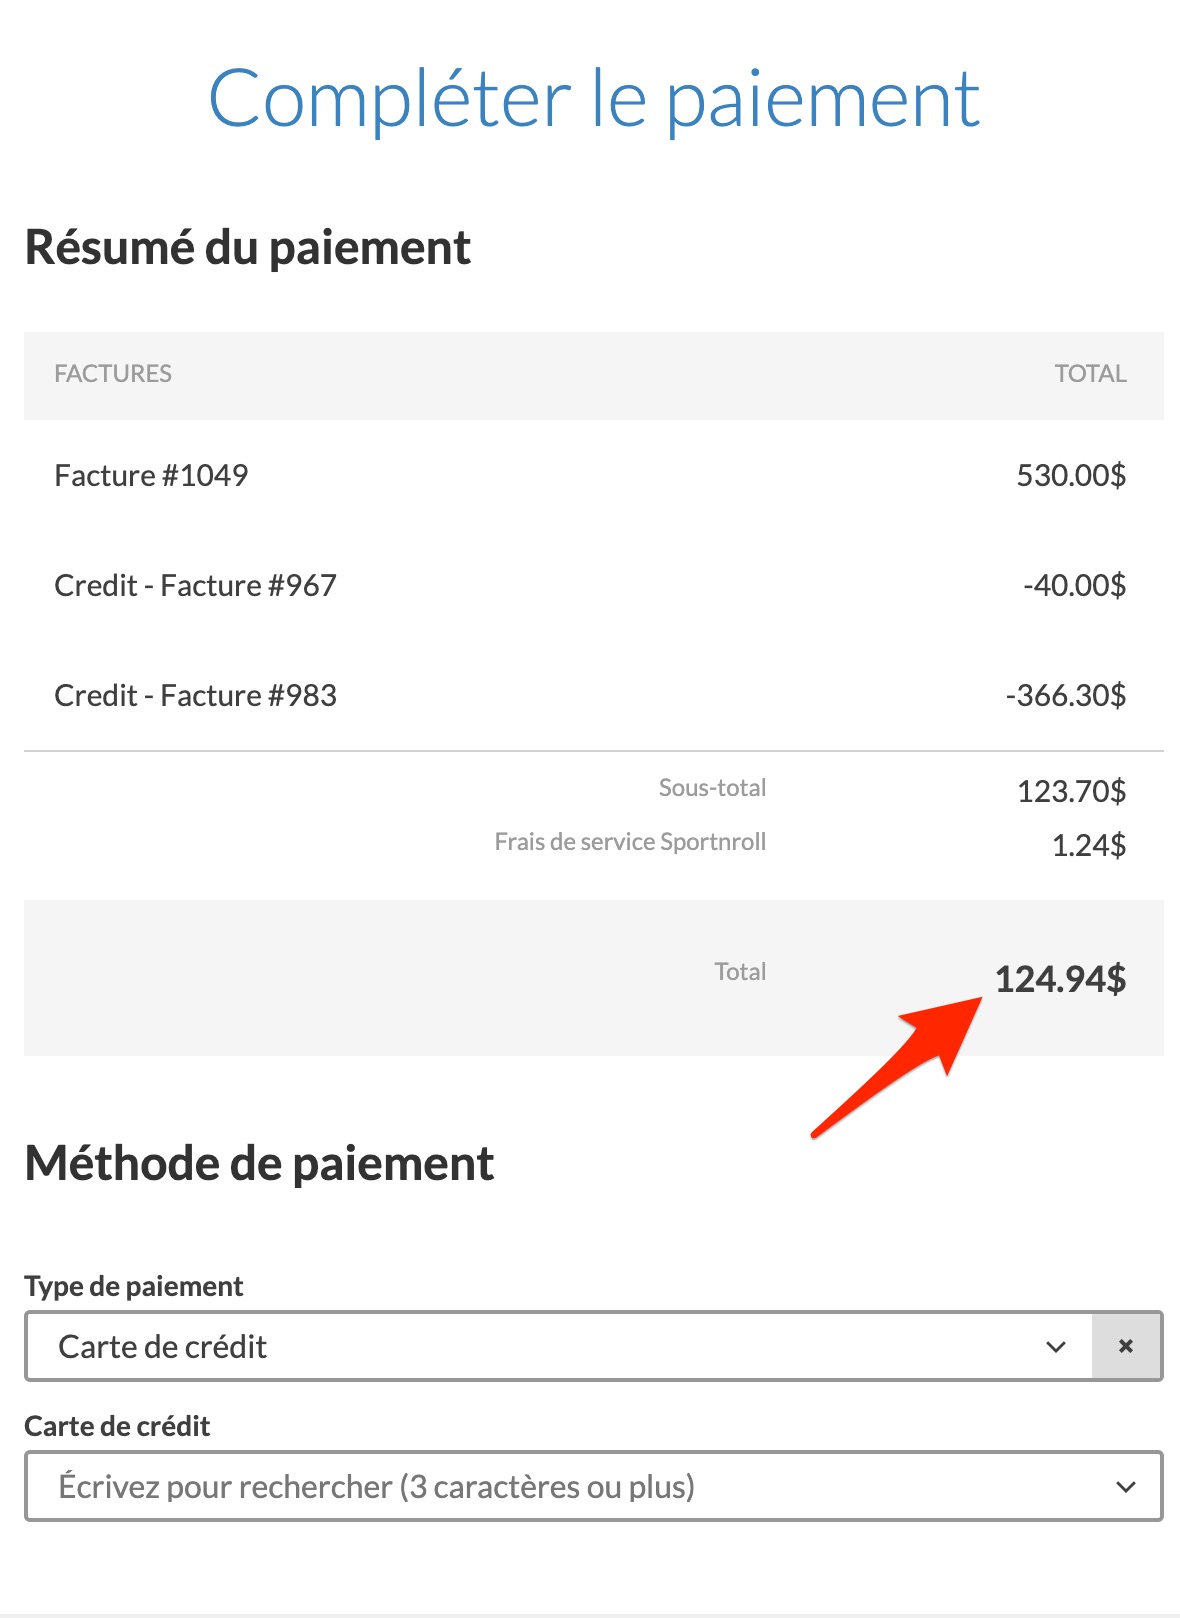This screenshot has width=1180, height=1618.
Task: Click the 1.24$ service fee amount
Action: [1088, 846]
